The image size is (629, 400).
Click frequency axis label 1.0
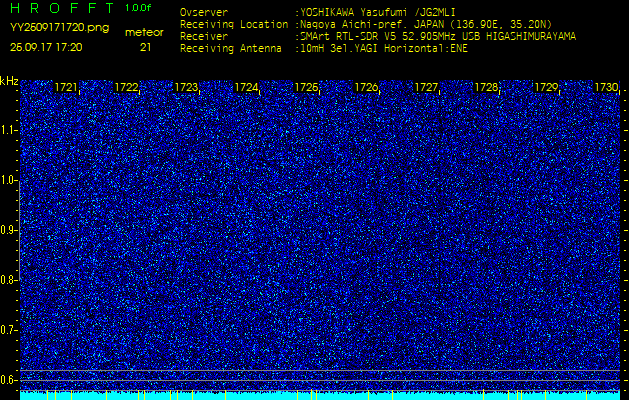tap(8, 181)
